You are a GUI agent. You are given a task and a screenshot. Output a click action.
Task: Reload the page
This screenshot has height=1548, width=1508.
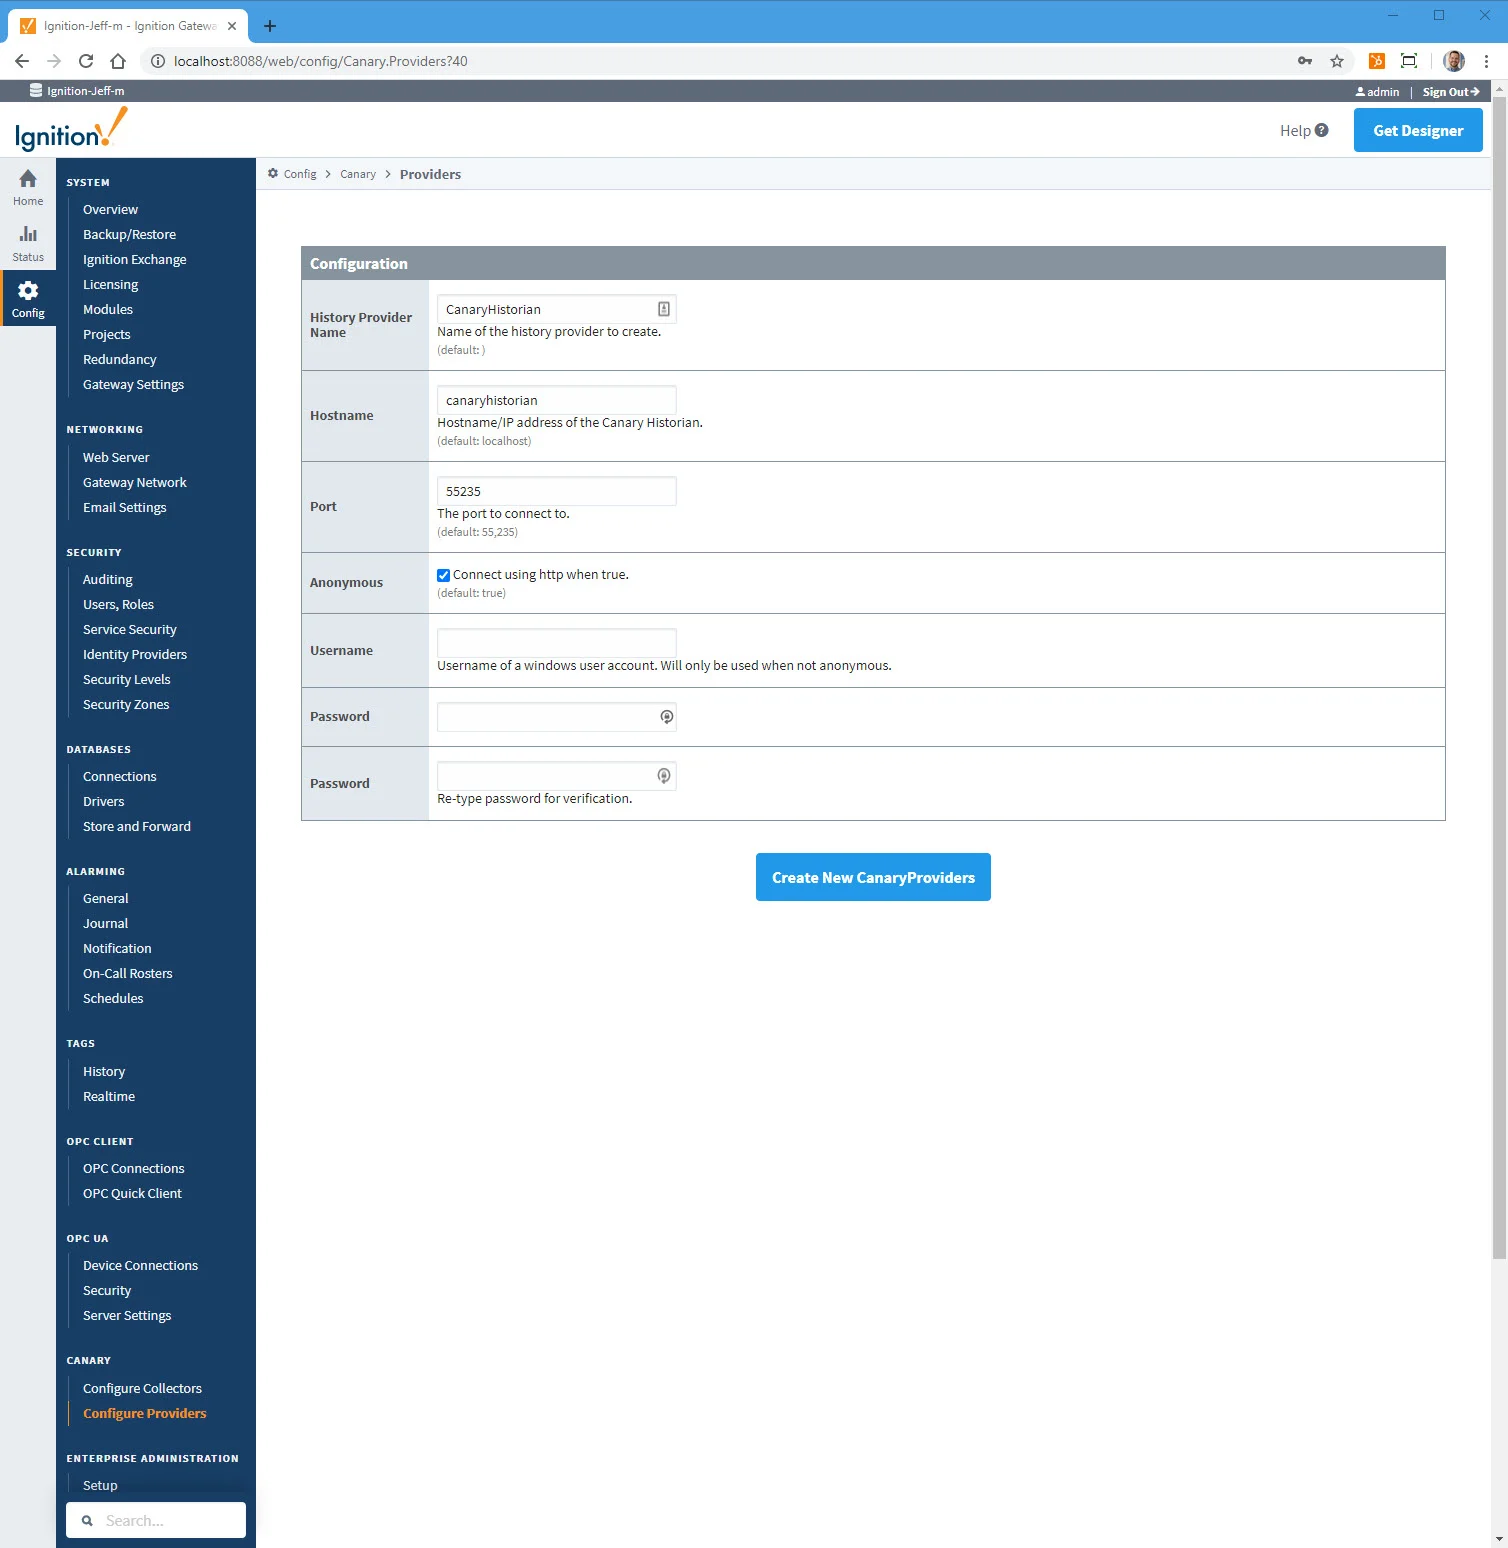pyautogui.click(x=86, y=61)
